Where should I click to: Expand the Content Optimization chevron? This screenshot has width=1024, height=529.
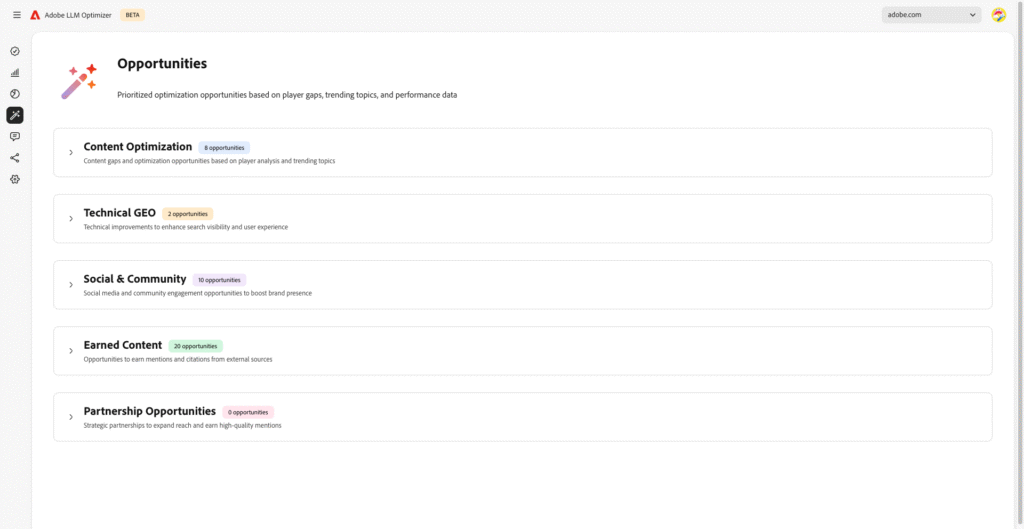(71, 153)
